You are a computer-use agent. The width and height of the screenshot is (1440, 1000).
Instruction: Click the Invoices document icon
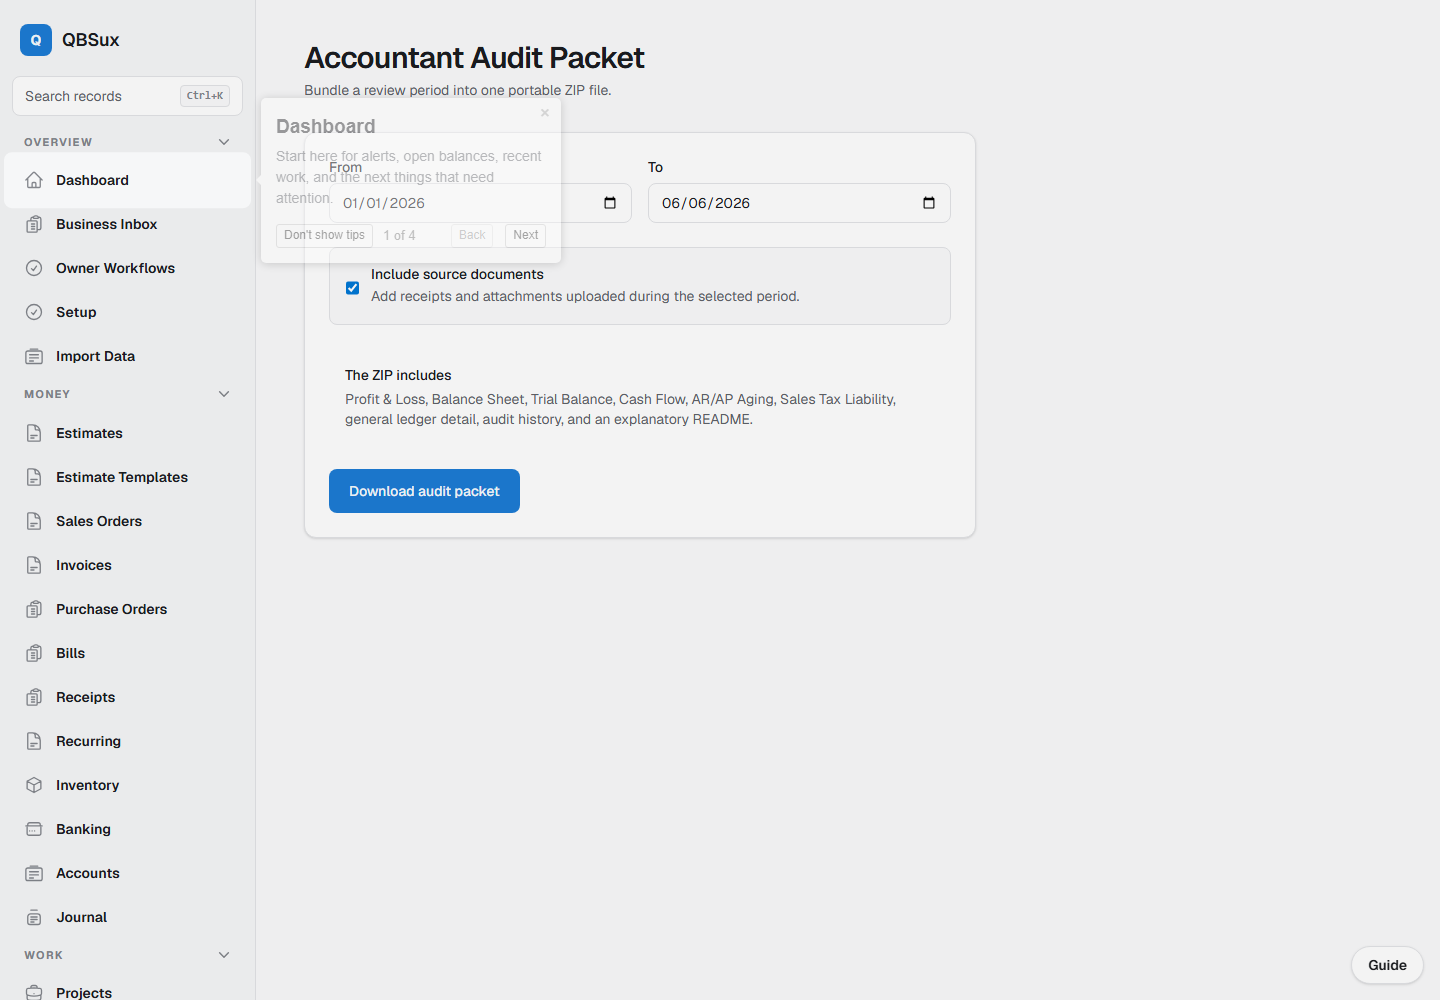[x=34, y=565]
